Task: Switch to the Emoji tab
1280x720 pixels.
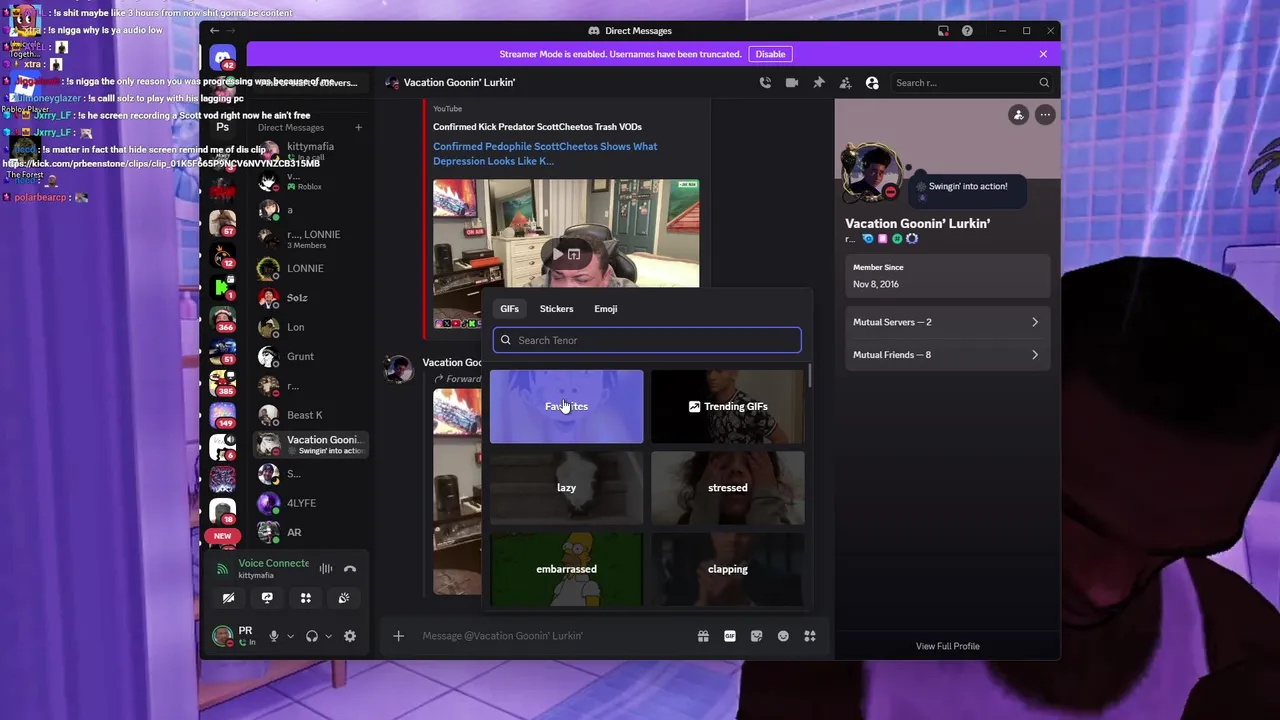Action: [606, 309]
